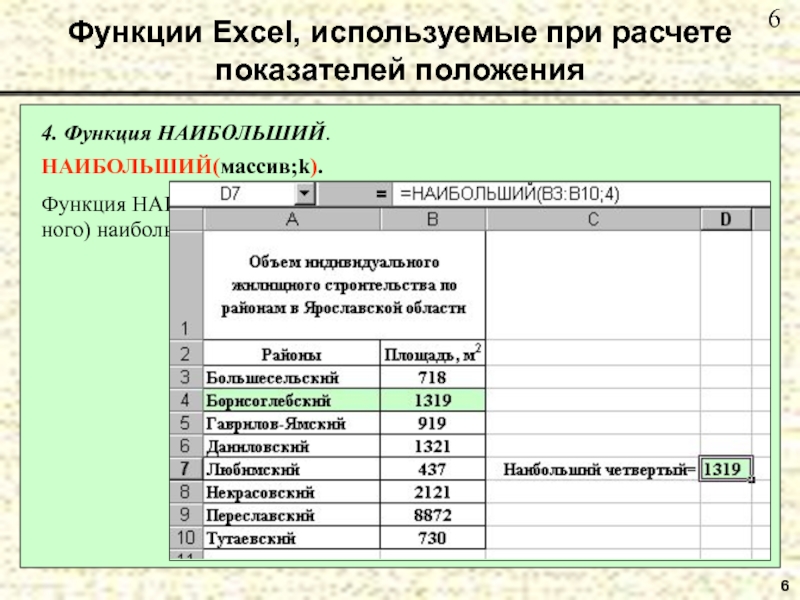This screenshot has height=600, width=800.
Task: Select cell 'Даниловский'
Action: [x=292, y=446]
